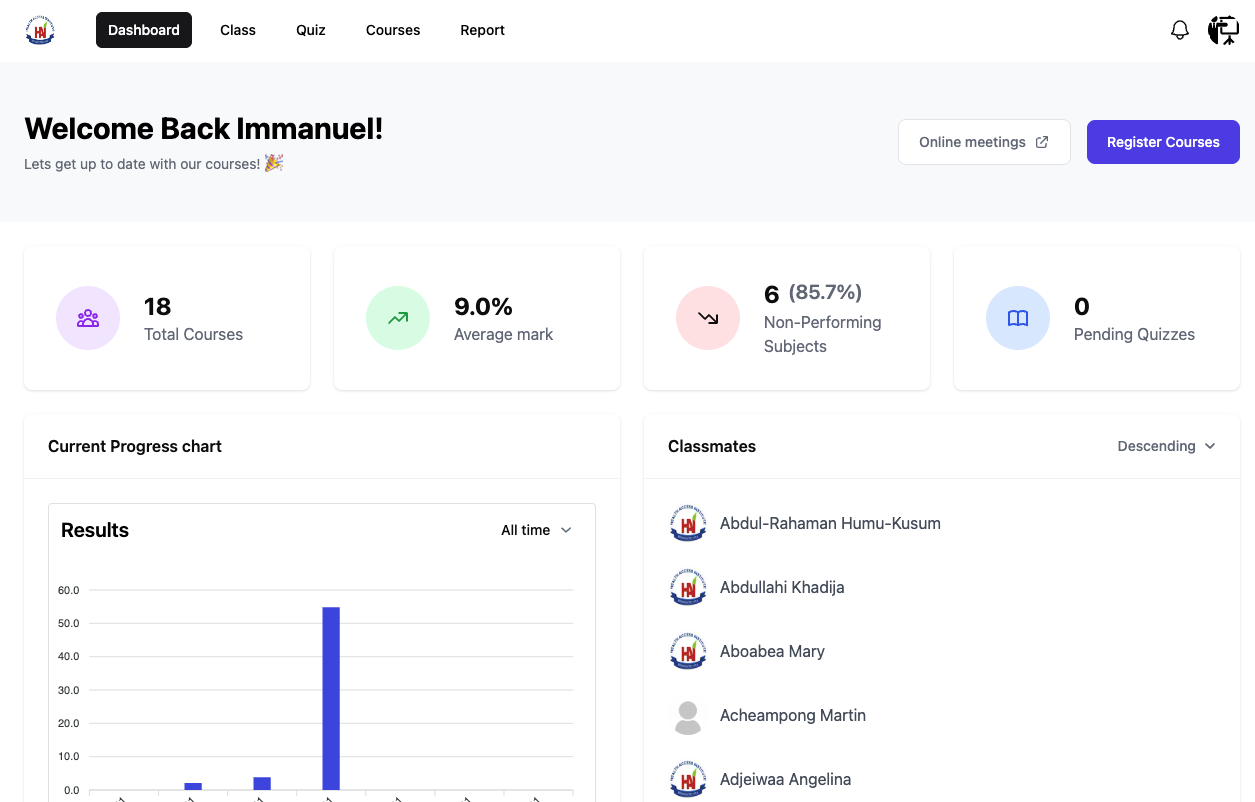1255x802 pixels.
Task: Expand the Descending sort dropdown
Action: [x=1166, y=446]
